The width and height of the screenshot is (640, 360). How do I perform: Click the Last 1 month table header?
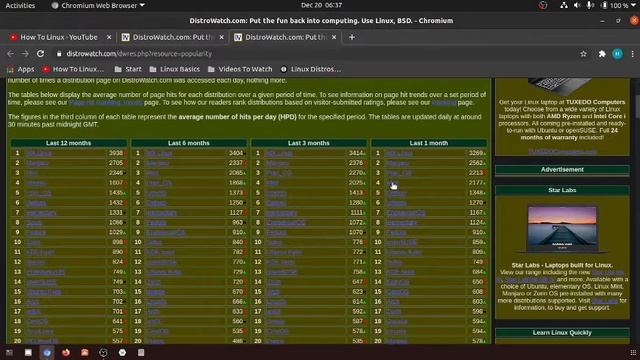[429, 143]
